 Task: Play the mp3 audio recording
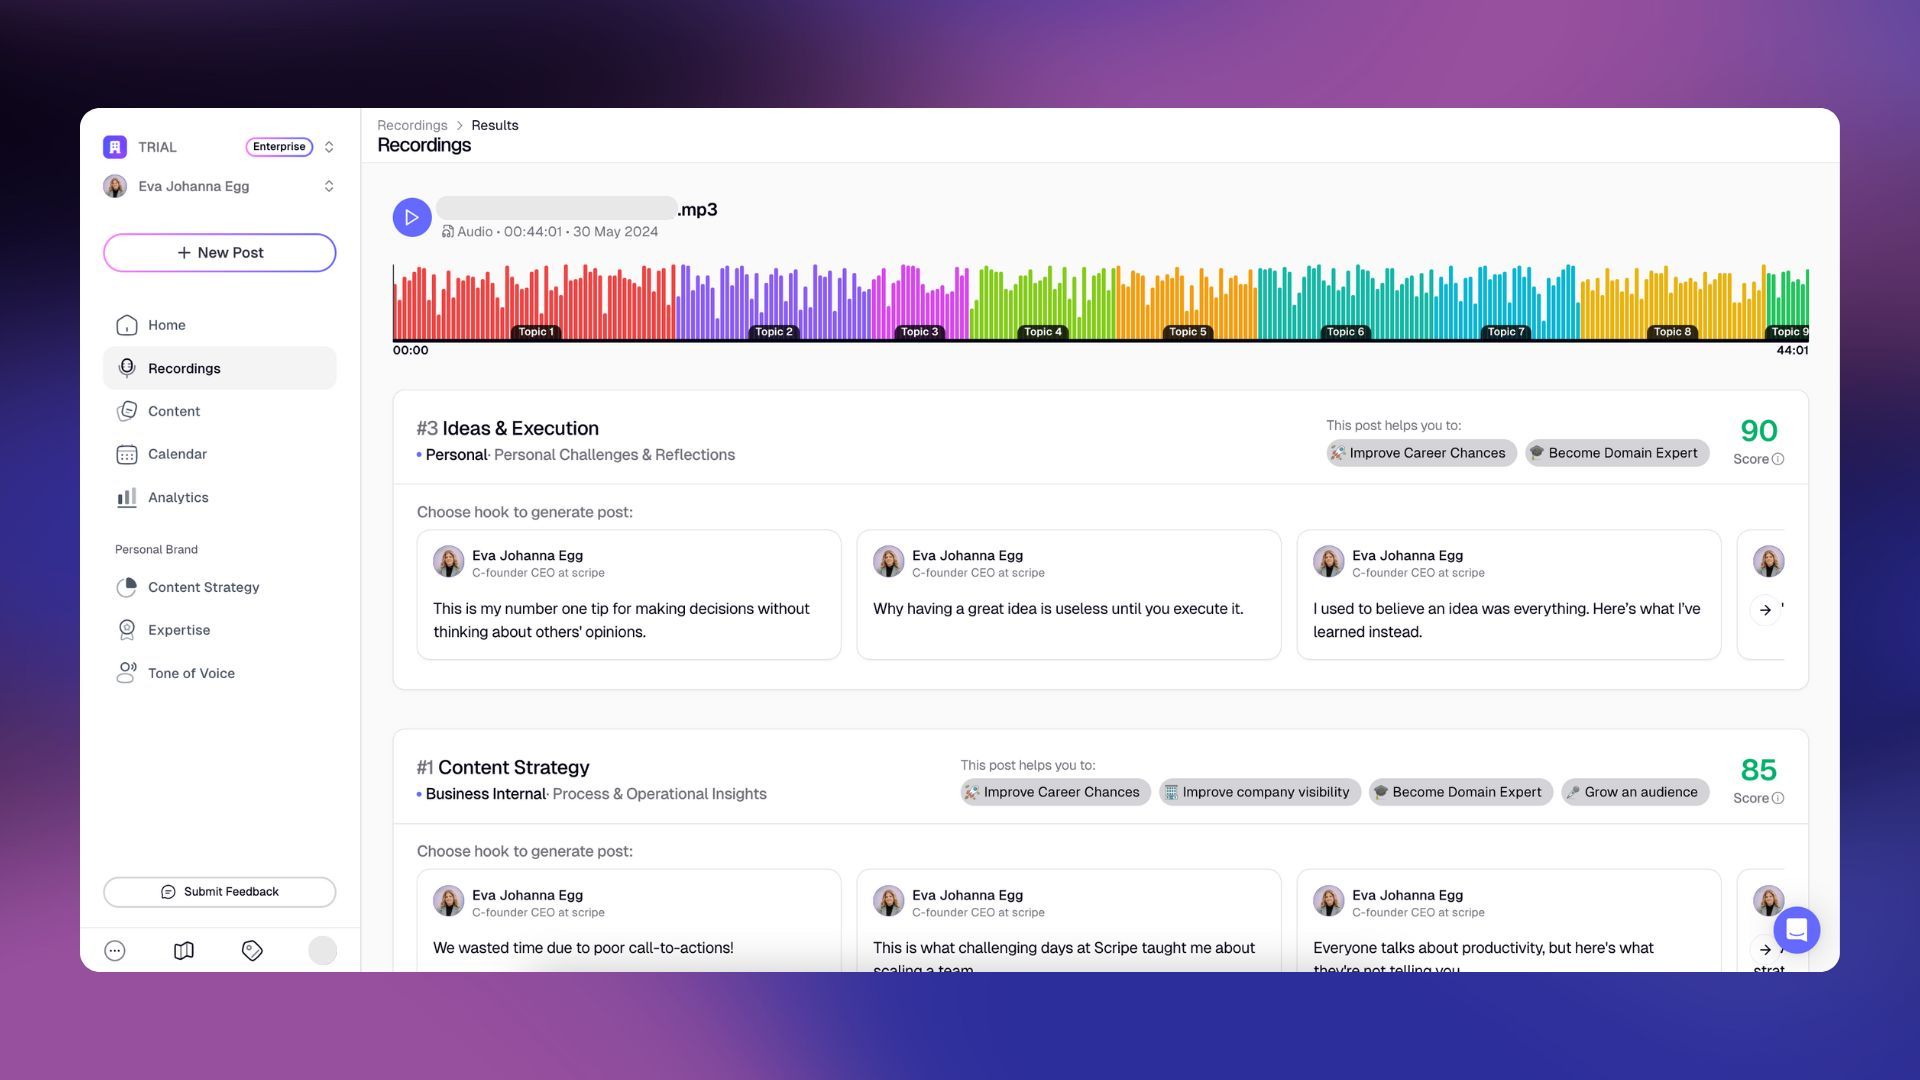click(x=411, y=217)
